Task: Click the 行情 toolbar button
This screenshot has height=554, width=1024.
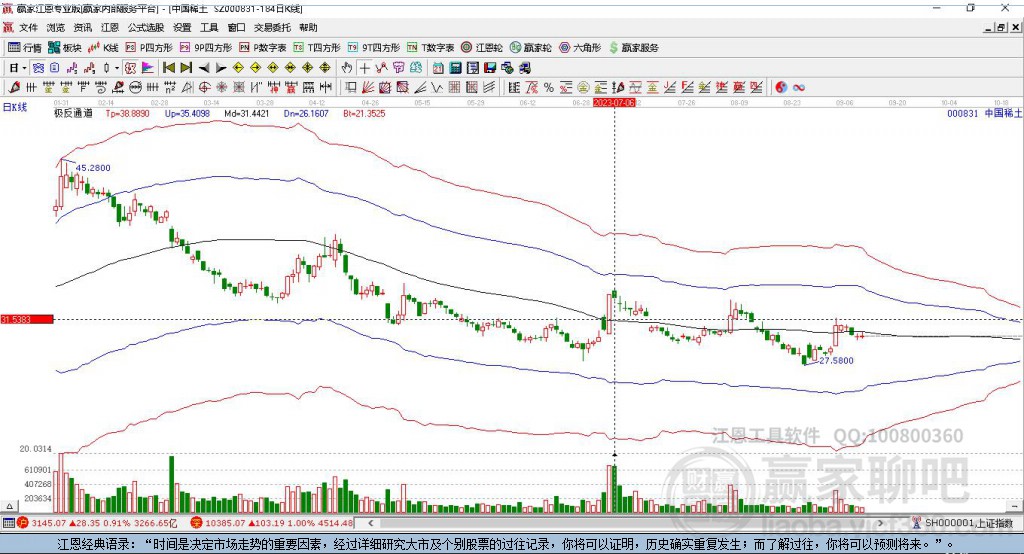Action: coord(25,48)
